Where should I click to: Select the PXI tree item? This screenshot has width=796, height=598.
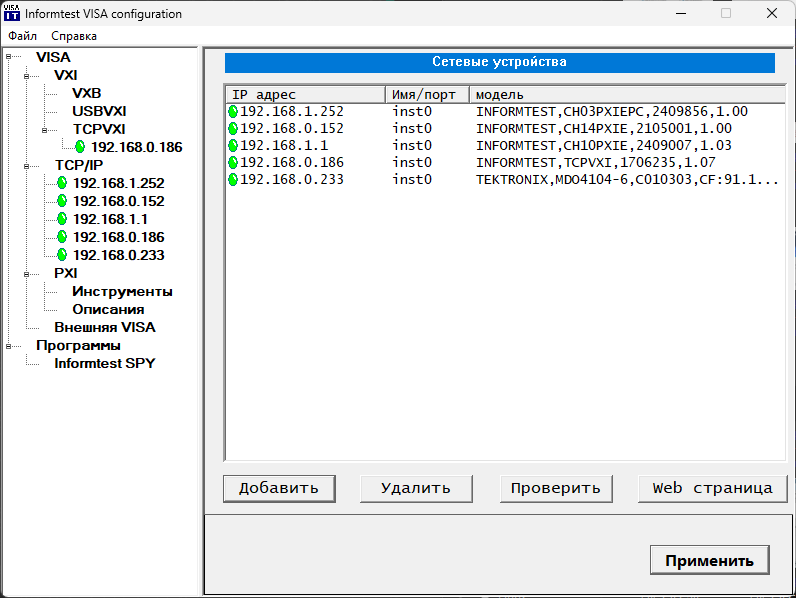65,273
